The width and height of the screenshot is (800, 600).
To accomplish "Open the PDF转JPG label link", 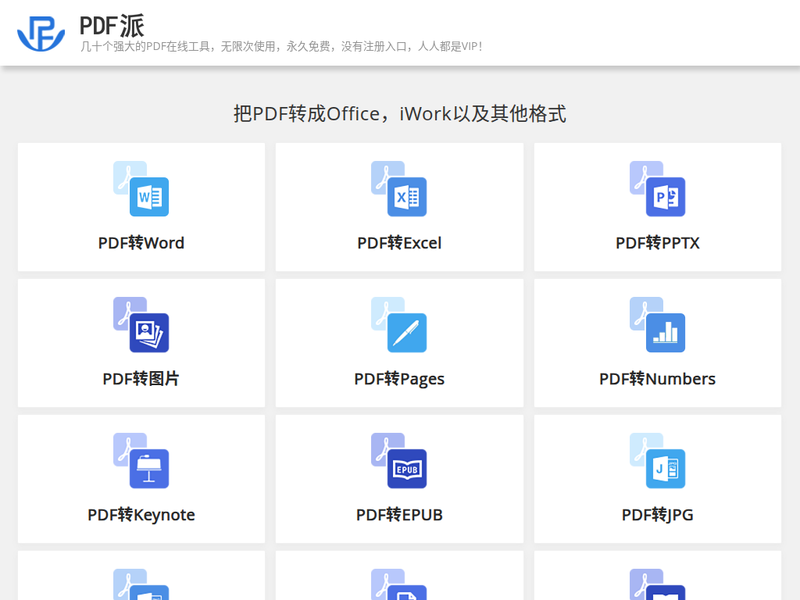I will 658,515.
